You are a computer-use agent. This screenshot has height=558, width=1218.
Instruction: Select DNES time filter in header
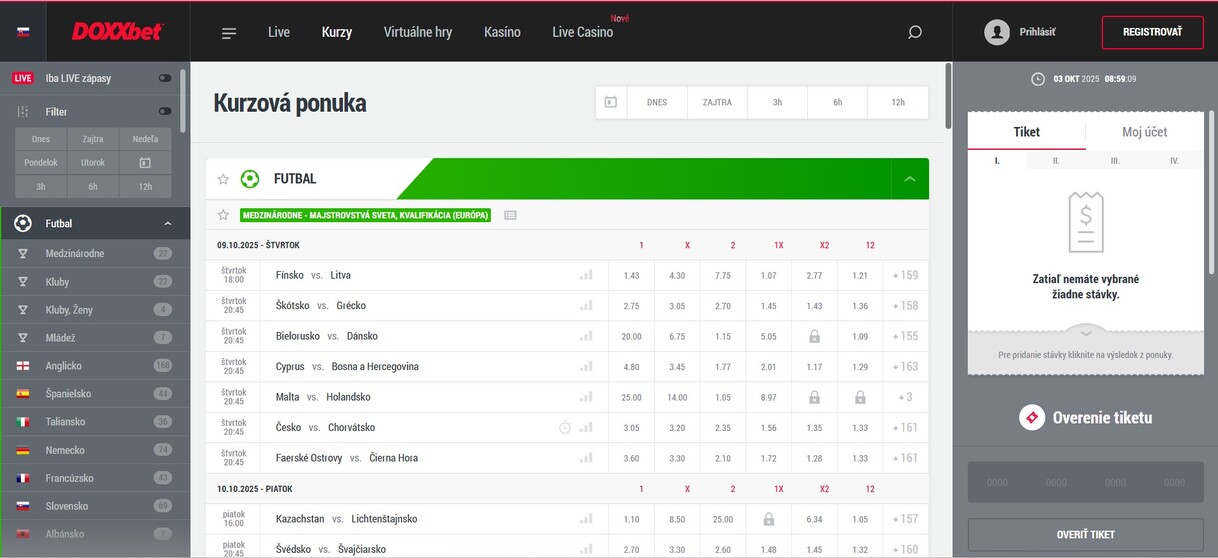point(657,102)
